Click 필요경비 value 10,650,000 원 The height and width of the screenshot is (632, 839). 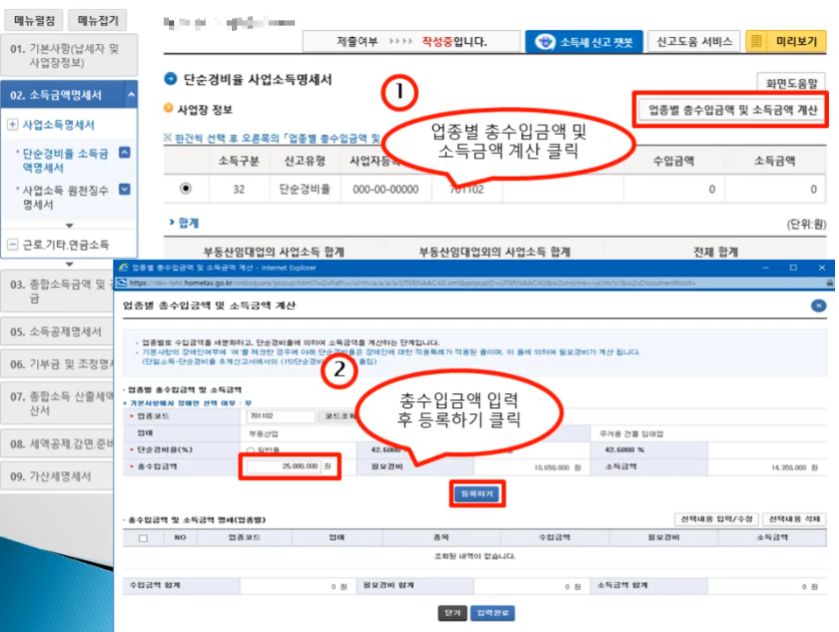coord(557,468)
